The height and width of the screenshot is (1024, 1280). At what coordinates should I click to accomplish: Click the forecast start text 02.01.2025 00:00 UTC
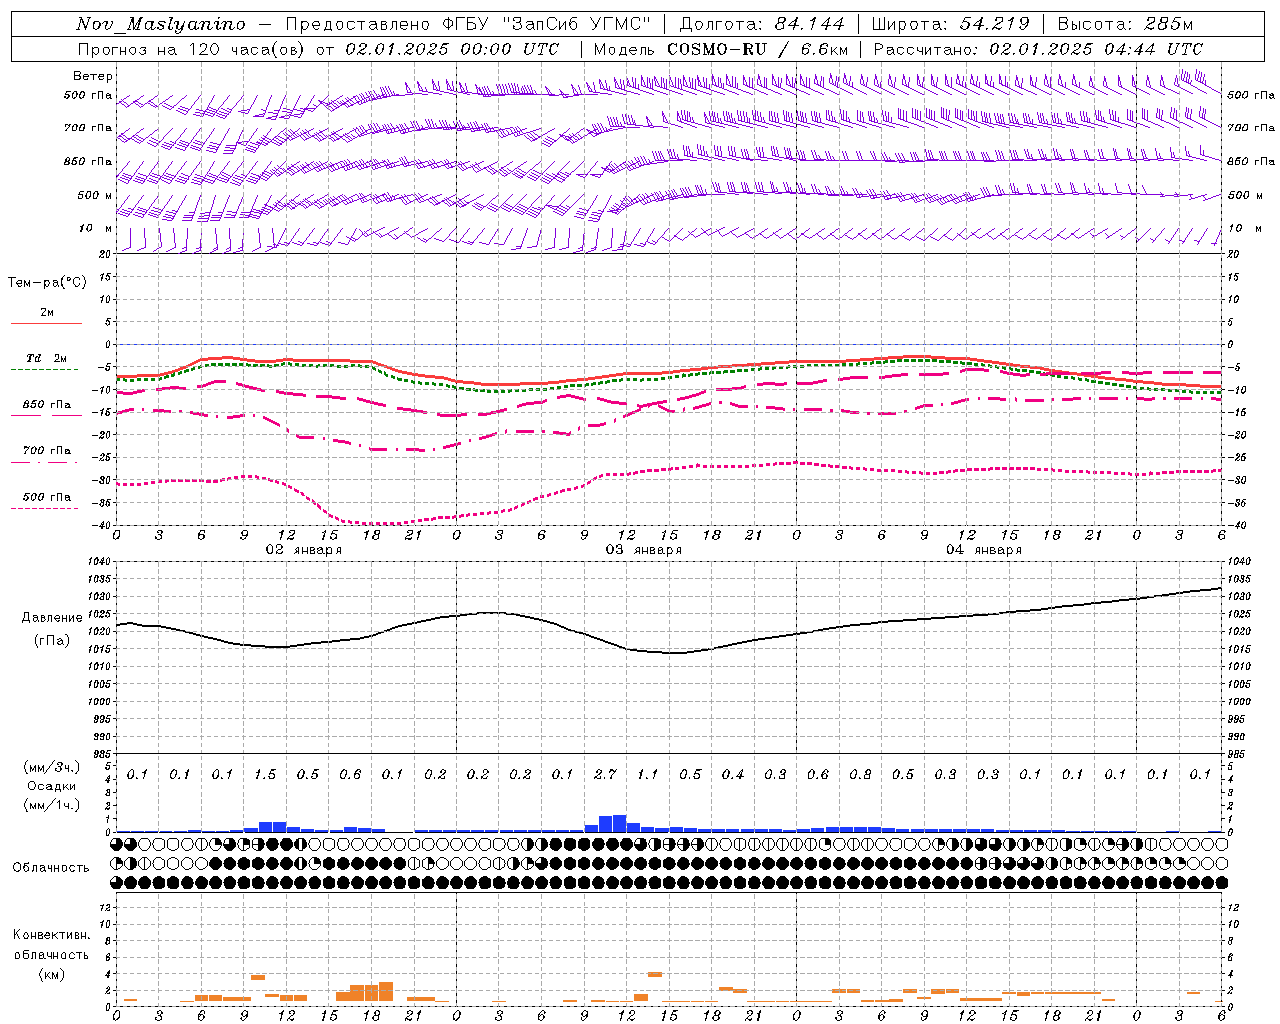[452, 49]
